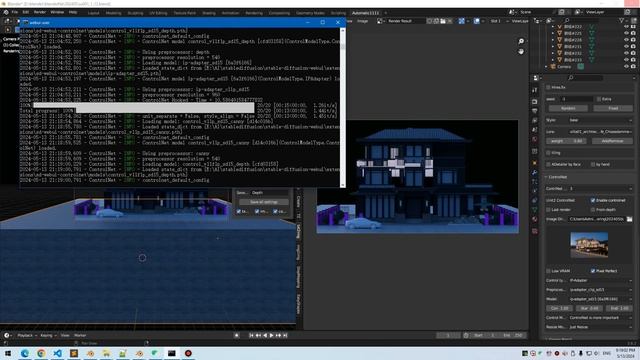Click the pan hand icon in image editor
This screenshot has height=360, width=640.
[521, 52]
